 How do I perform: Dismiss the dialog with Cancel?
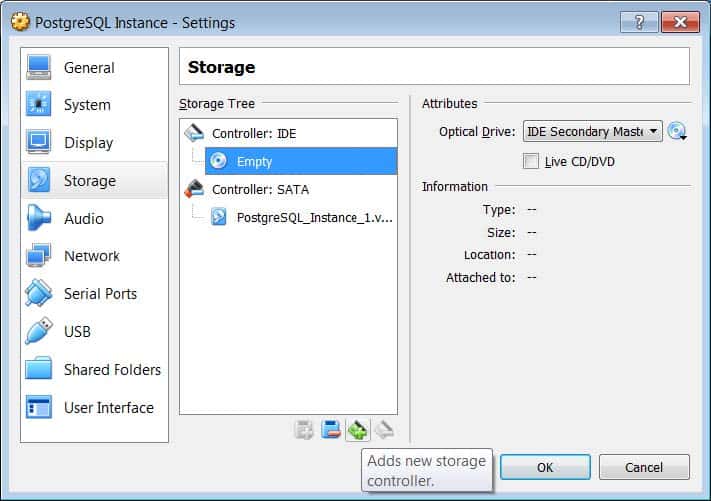click(644, 467)
